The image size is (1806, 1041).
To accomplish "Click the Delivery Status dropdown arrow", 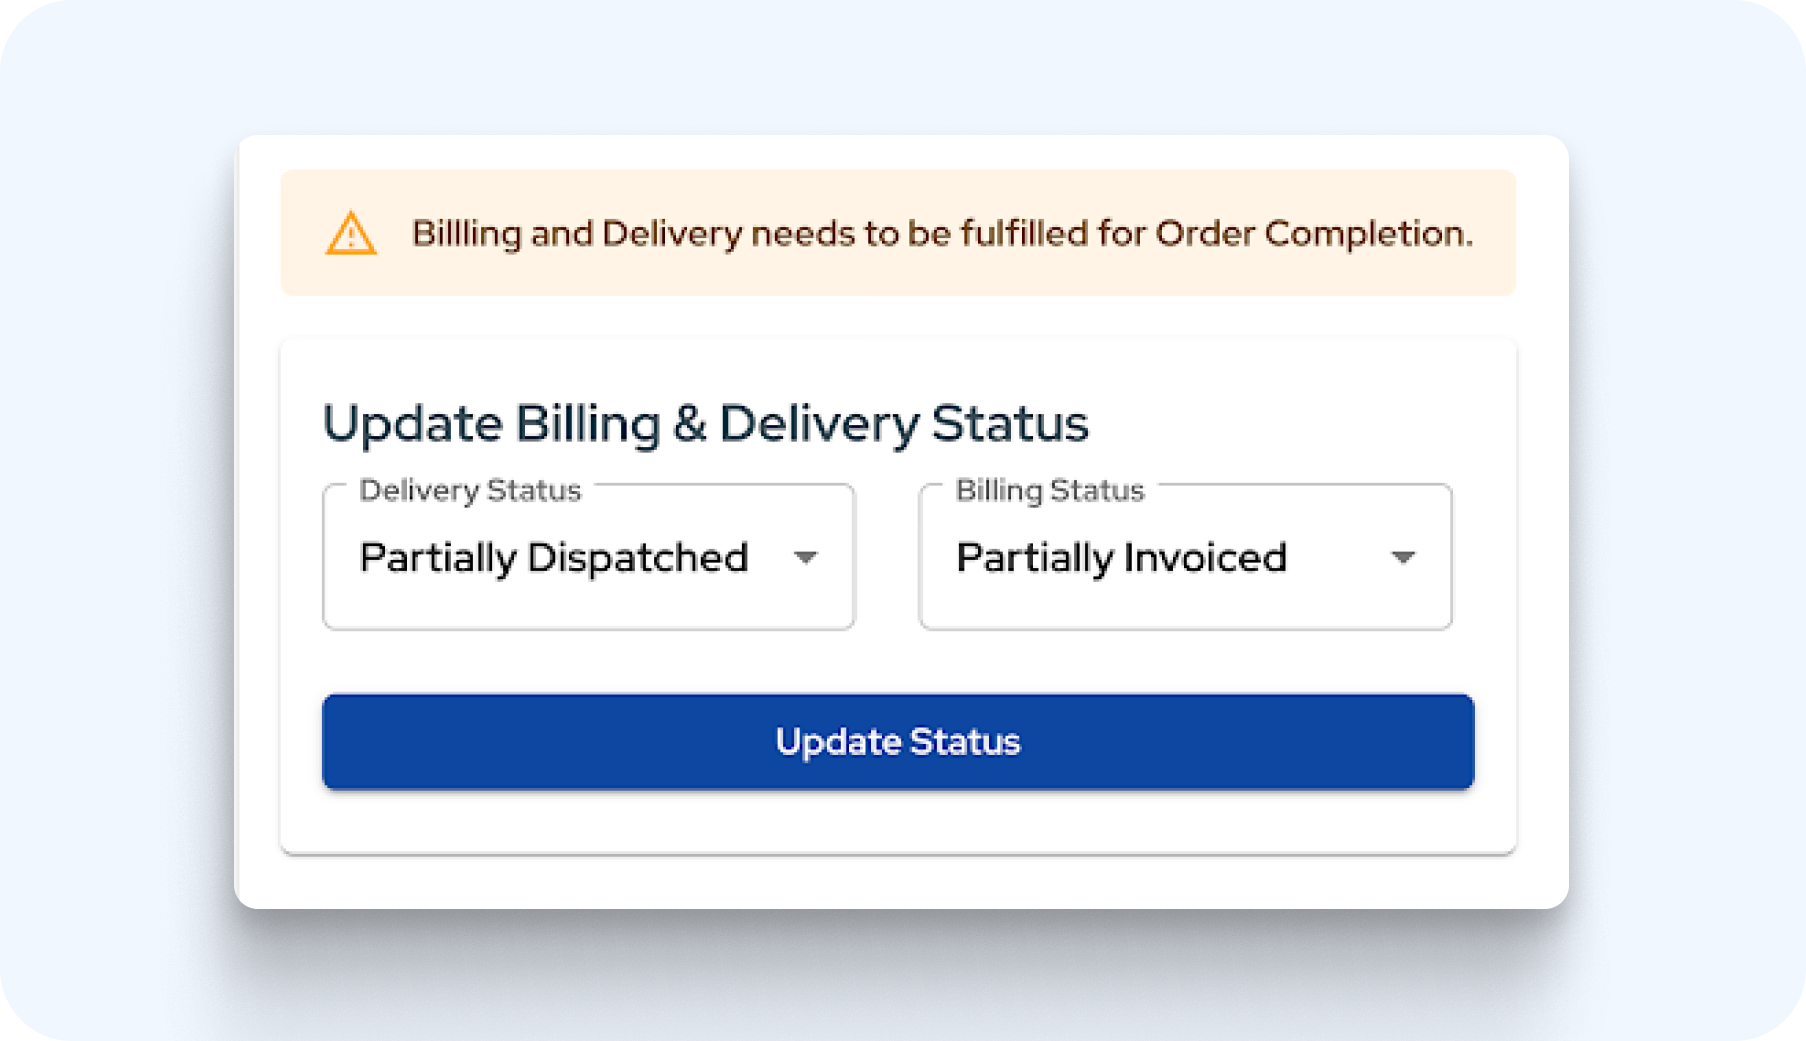I will point(805,558).
